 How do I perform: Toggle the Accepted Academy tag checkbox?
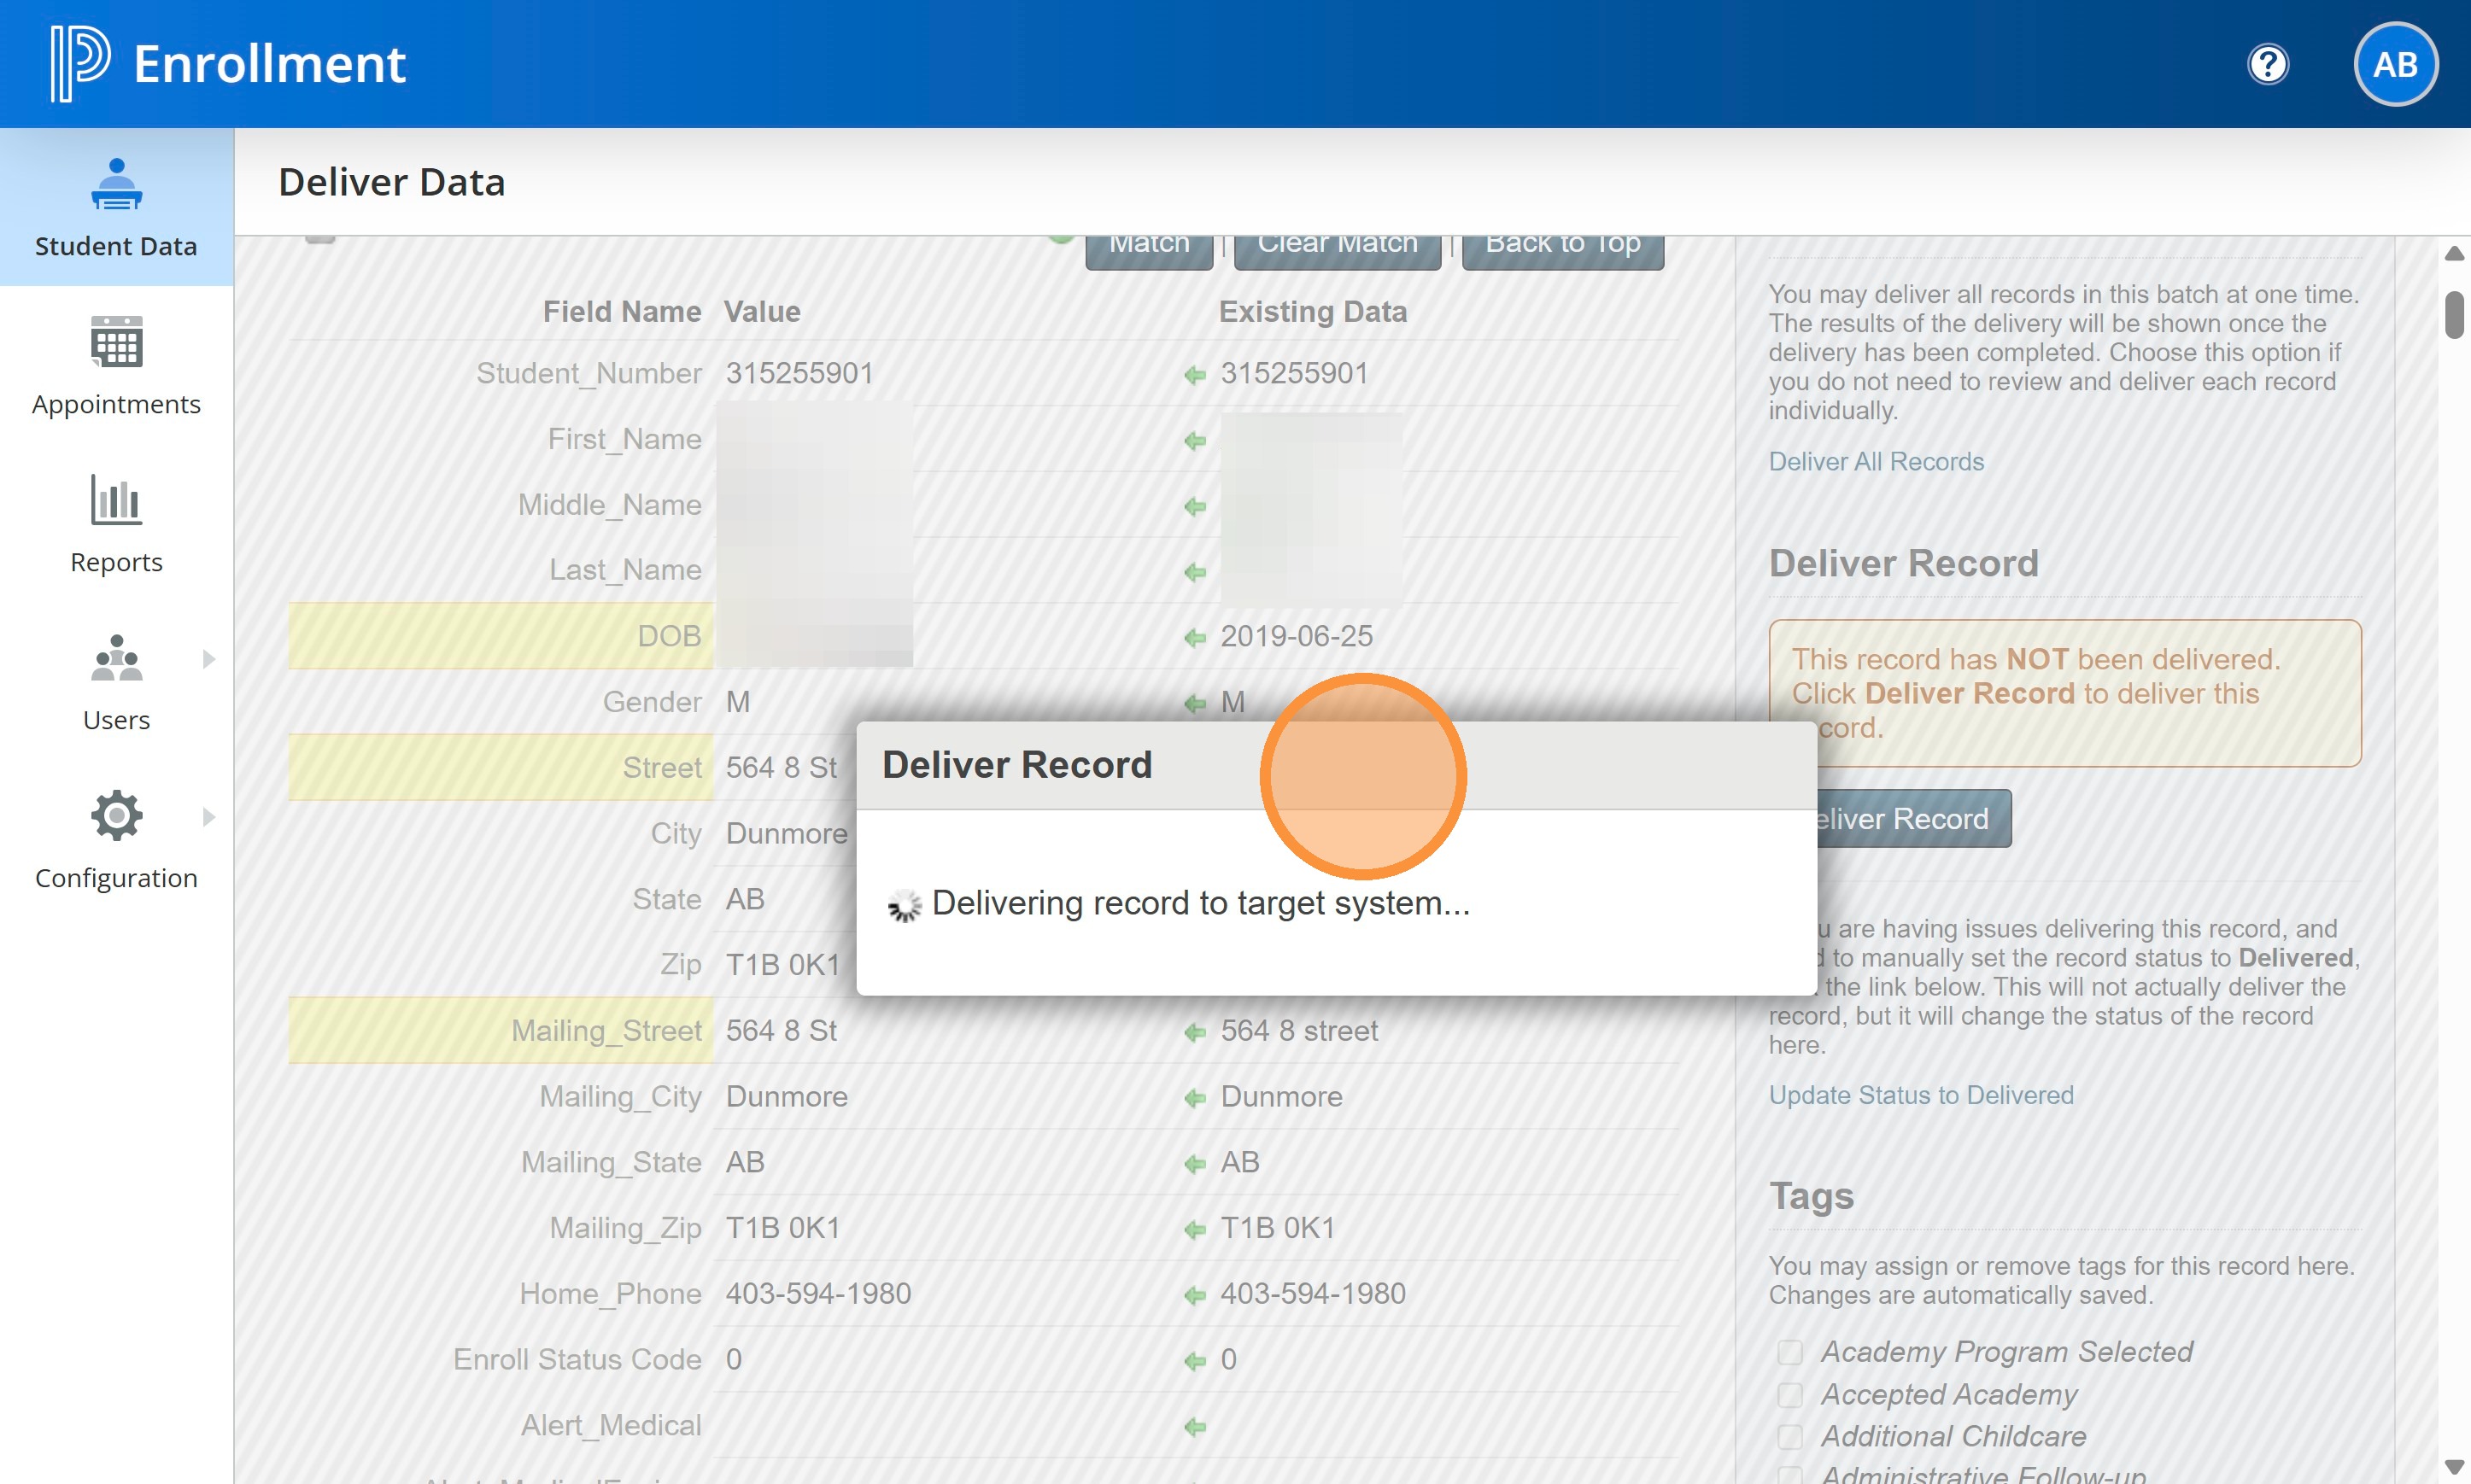pyautogui.click(x=1789, y=1394)
